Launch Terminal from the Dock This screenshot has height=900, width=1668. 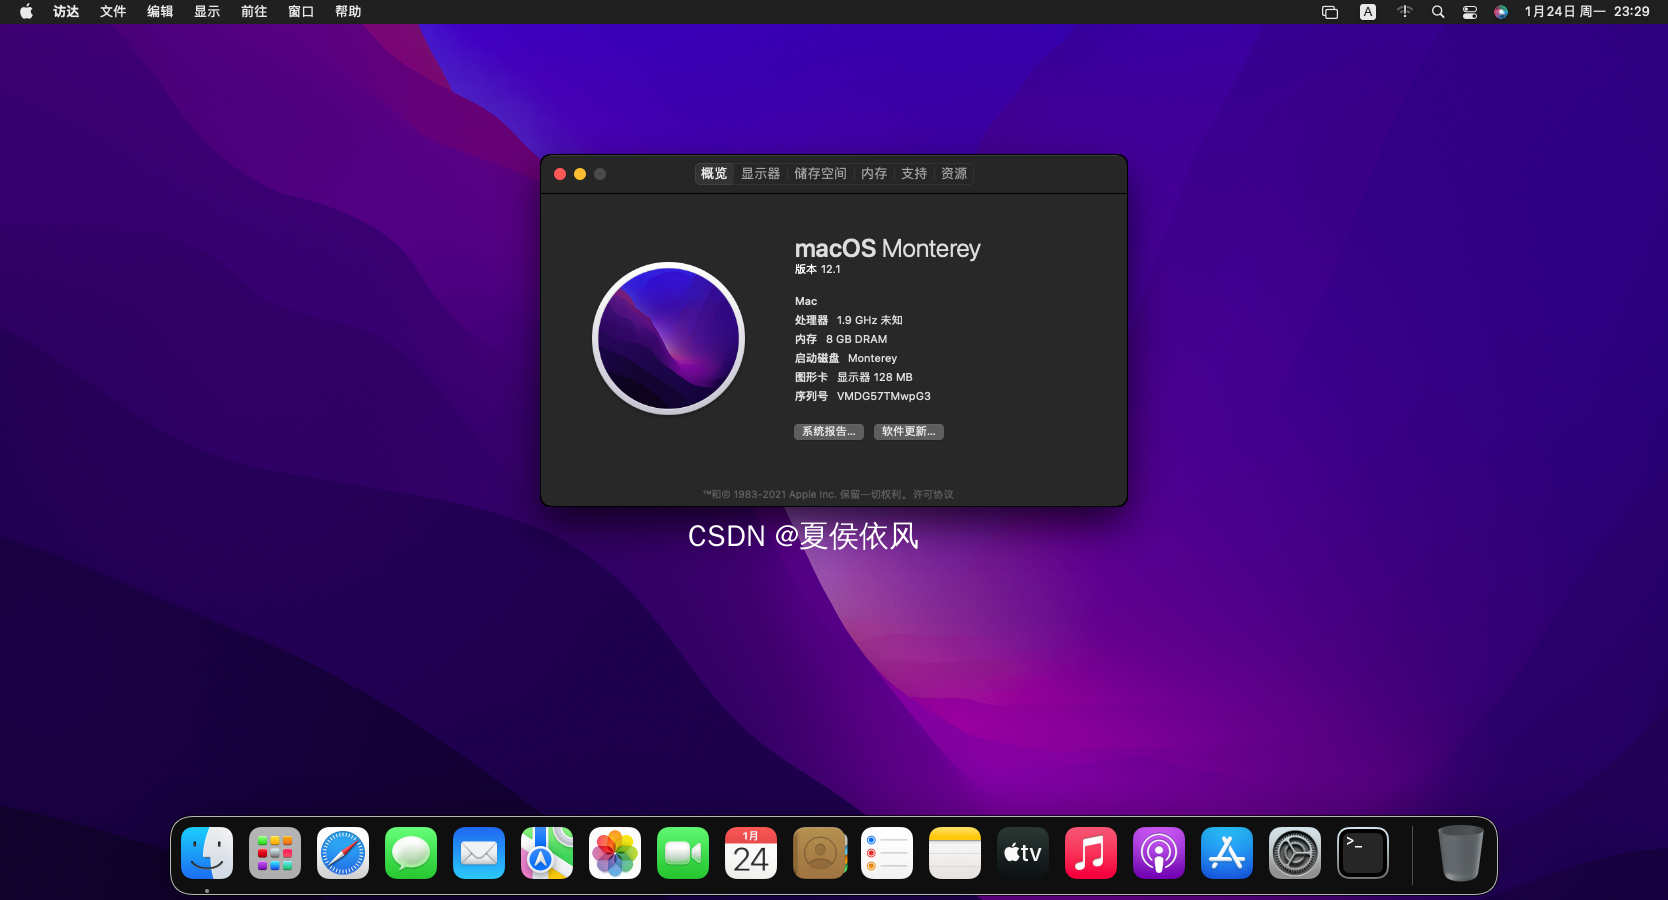pyautogui.click(x=1363, y=853)
